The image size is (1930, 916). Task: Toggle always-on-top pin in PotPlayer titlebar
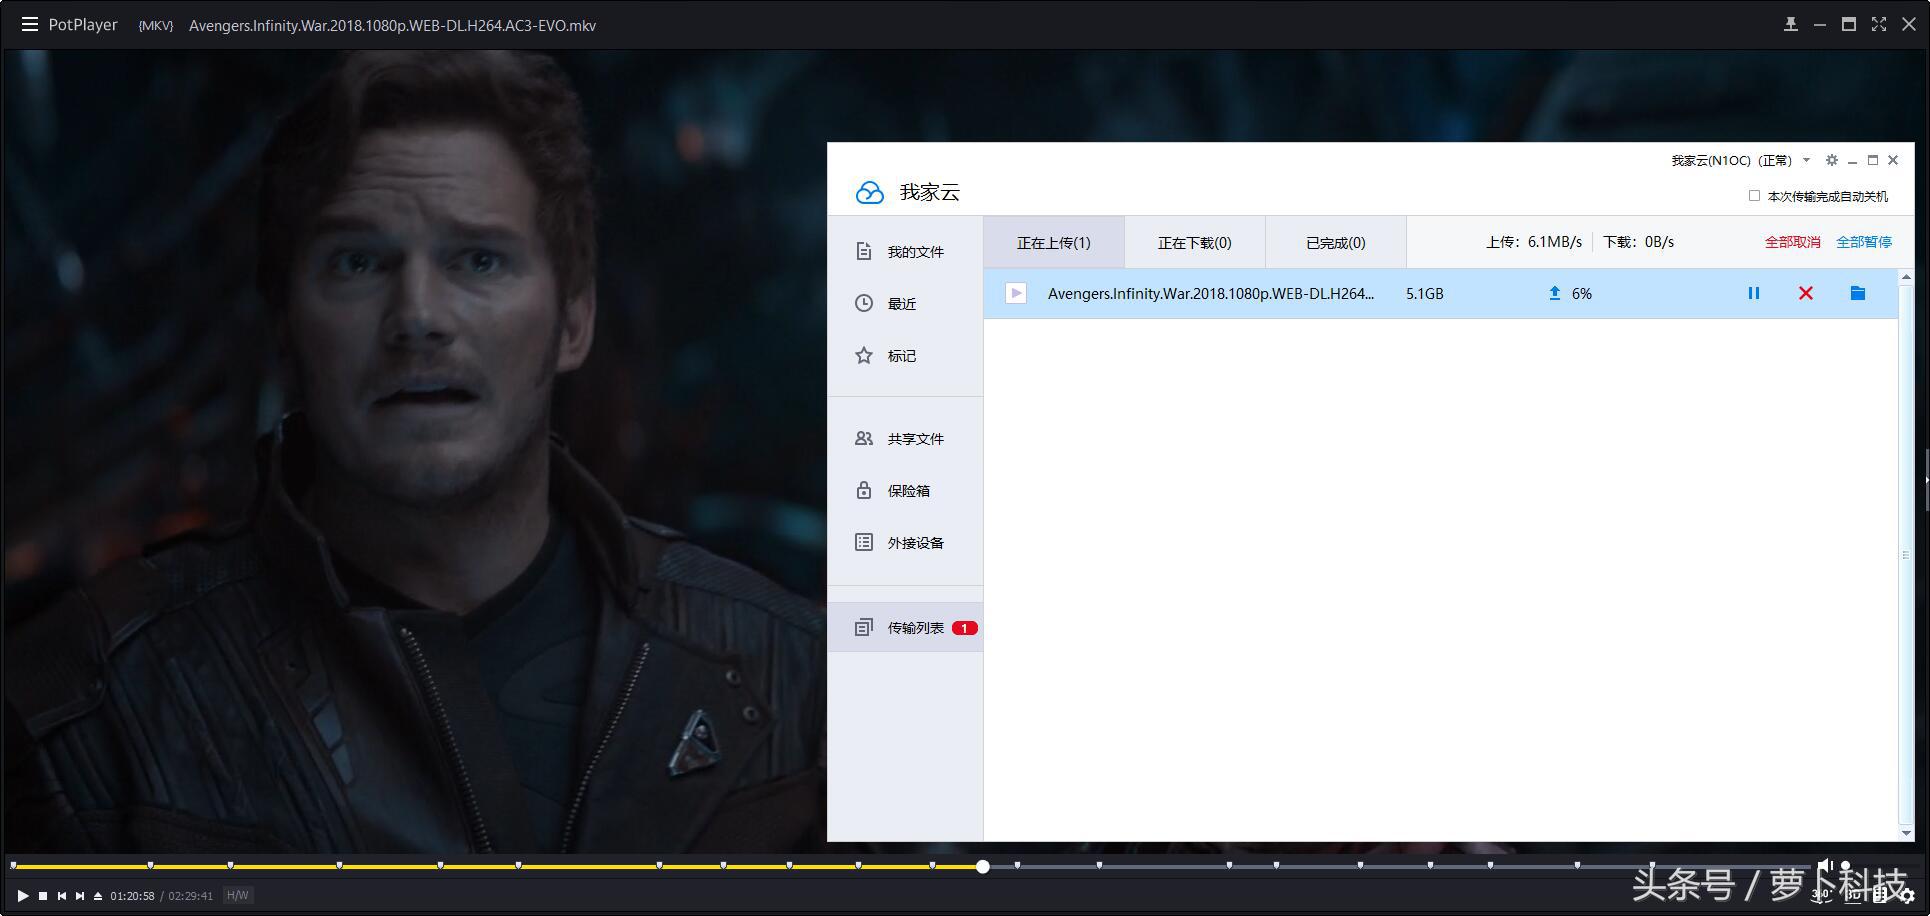(1791, 23)
